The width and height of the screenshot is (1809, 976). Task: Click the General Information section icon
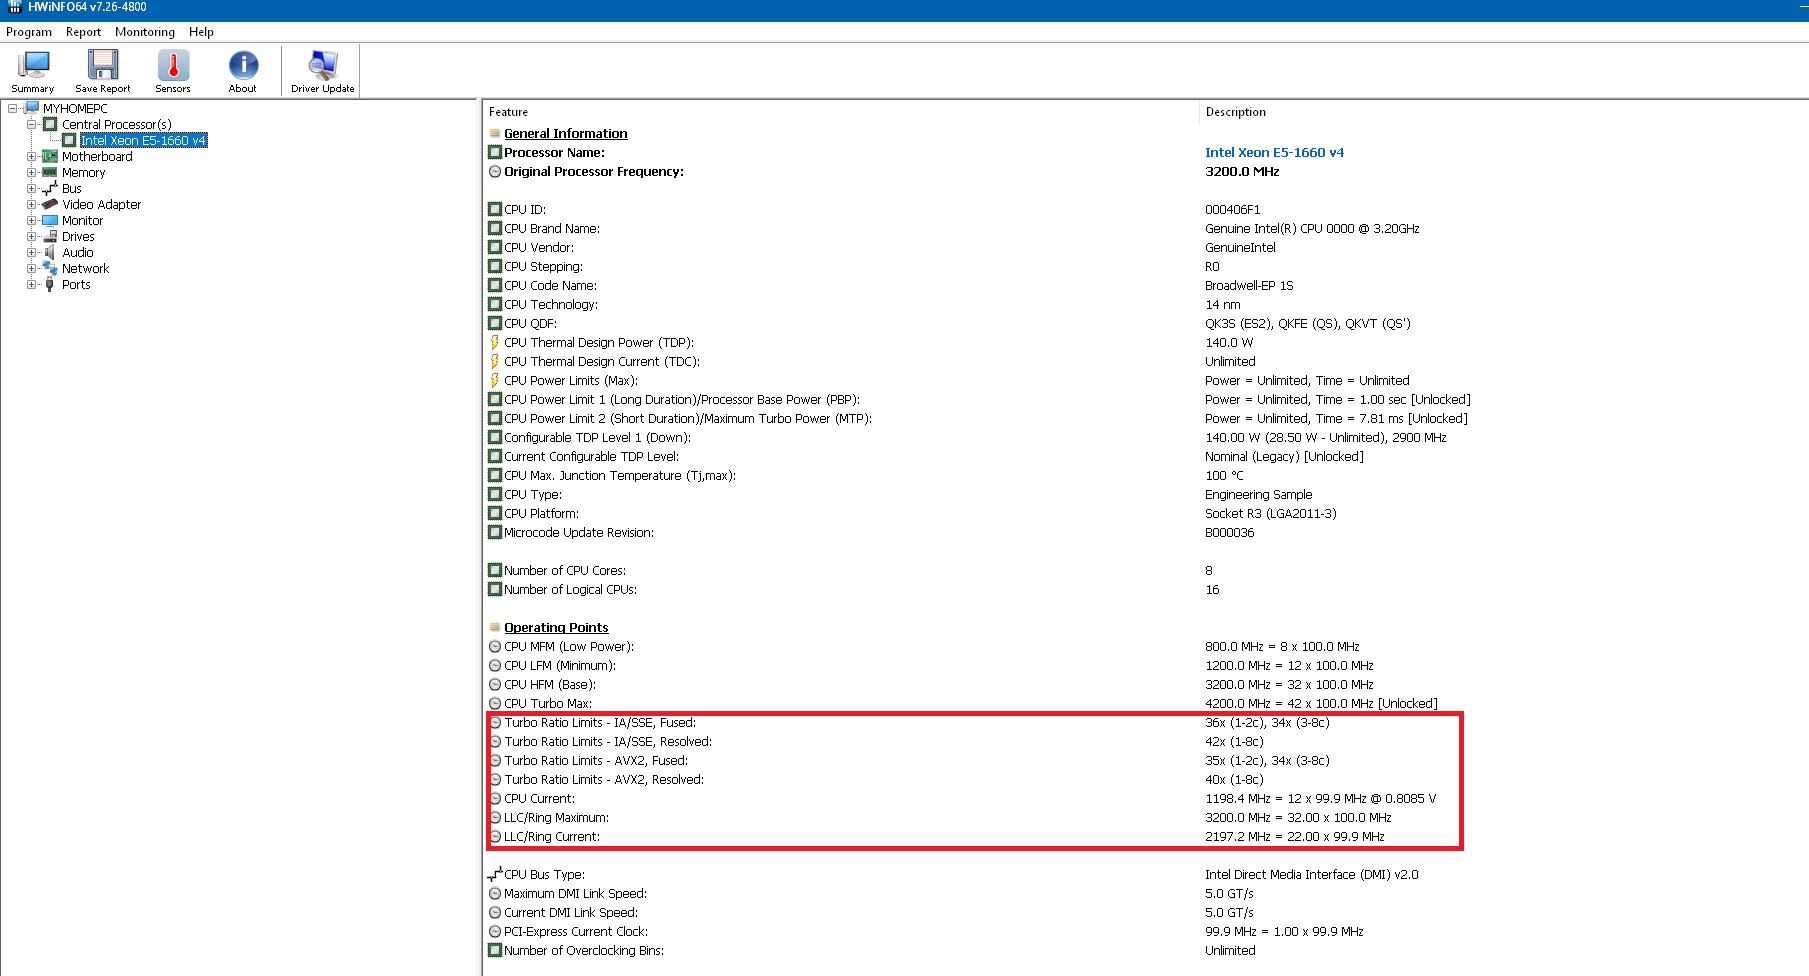(494, 133)
